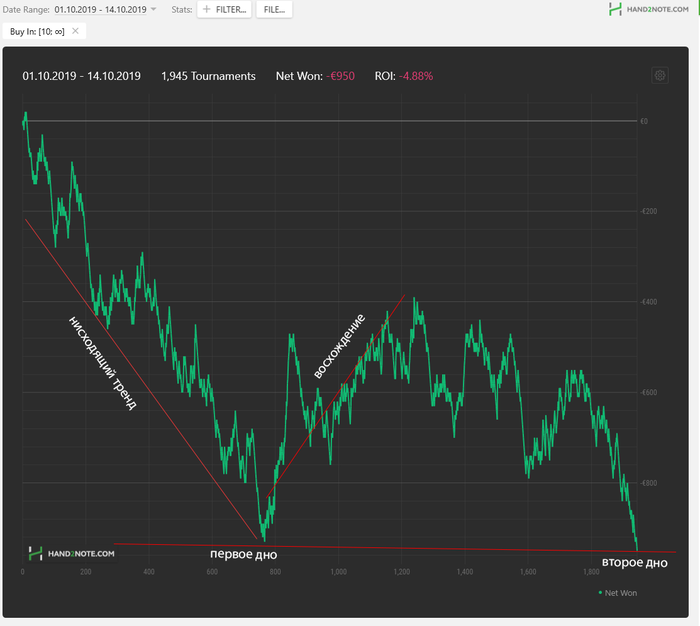Viewport: 700px width, 626px height.
Task: Click the €0 axis label
Action: coord(644,121)
